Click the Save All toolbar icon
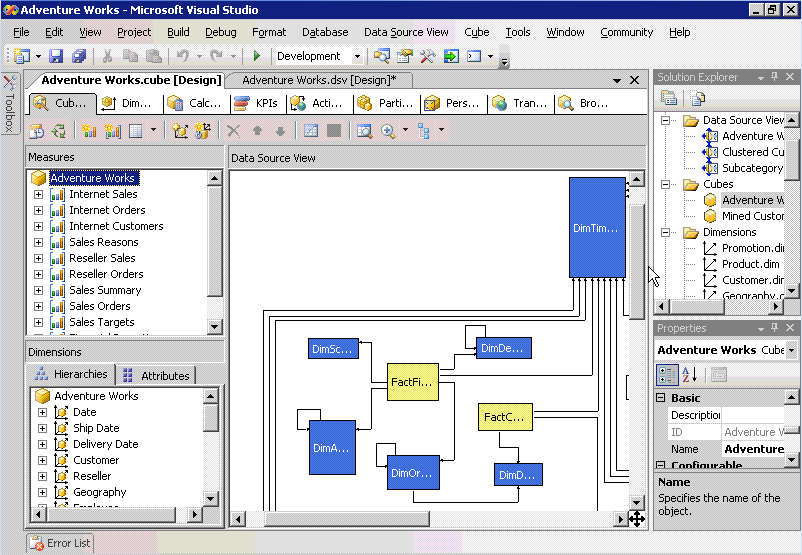Viewport: 802px width, 555px height. pyautogui.click(x=79, y=56)
